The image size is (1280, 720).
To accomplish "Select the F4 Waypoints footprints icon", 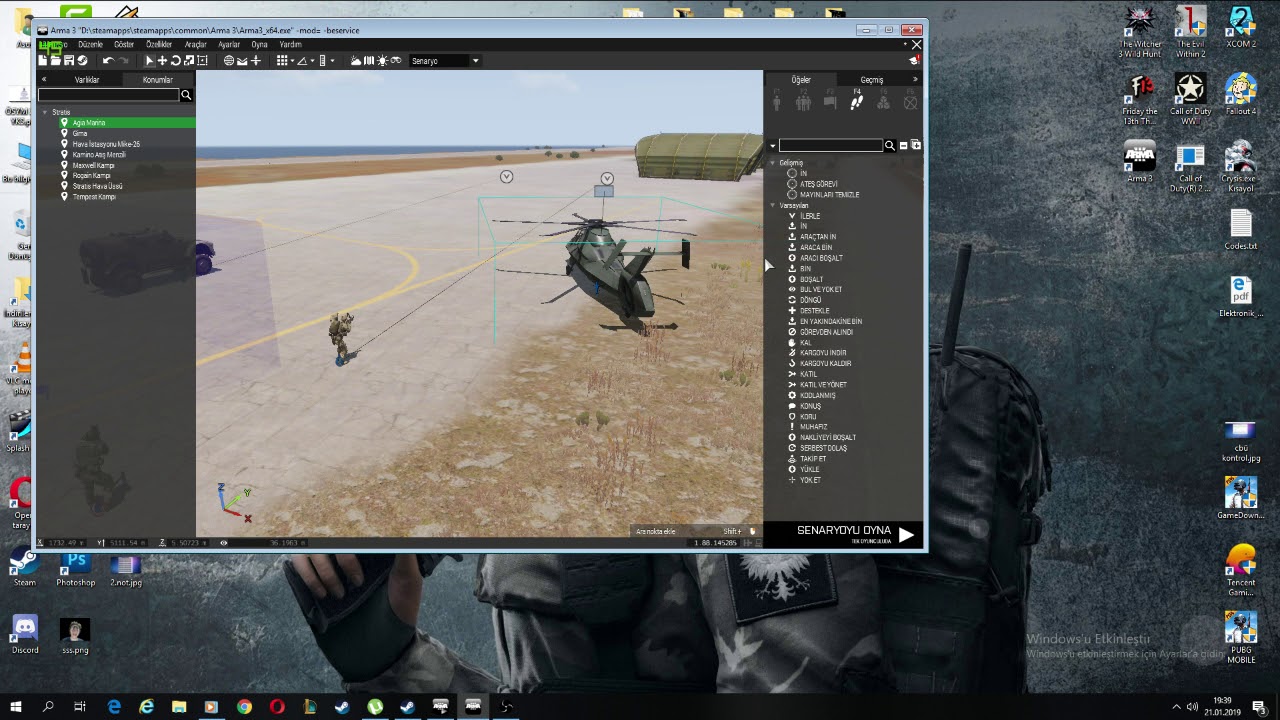I will point(857,101).
